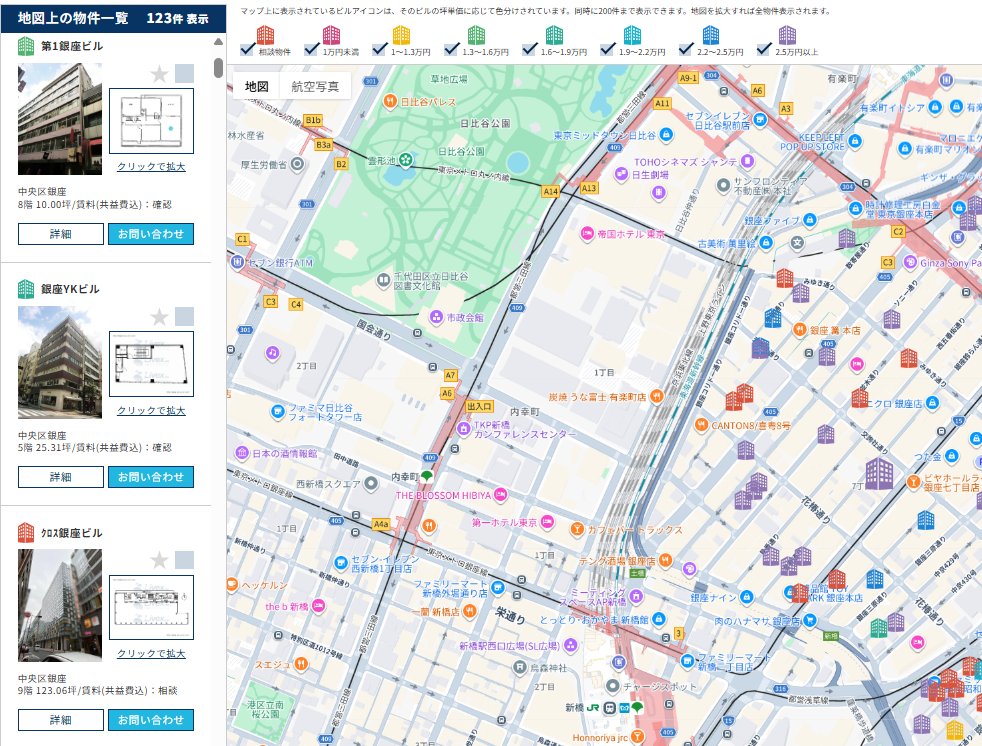
Task: Select the TOHOシネマズ シャンテ marker
Action: [x=747, y=162]
